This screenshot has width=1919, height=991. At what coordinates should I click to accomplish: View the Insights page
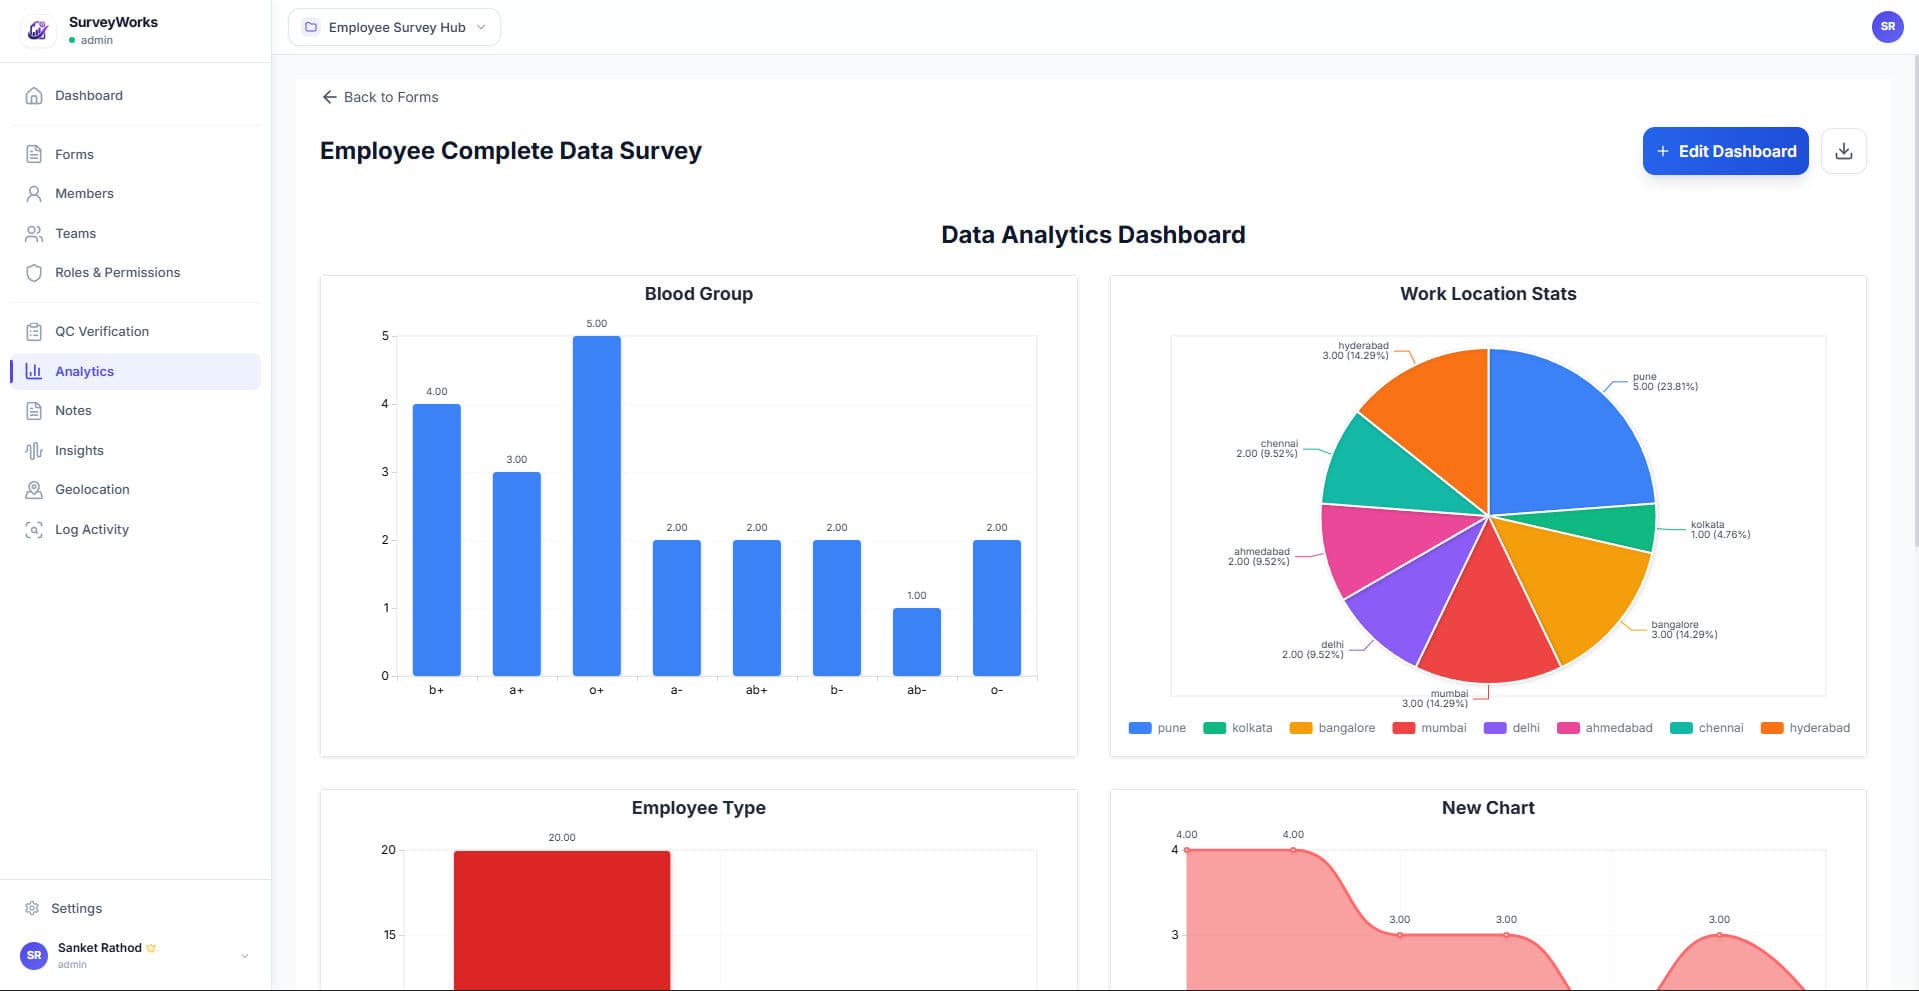point(135,451)
